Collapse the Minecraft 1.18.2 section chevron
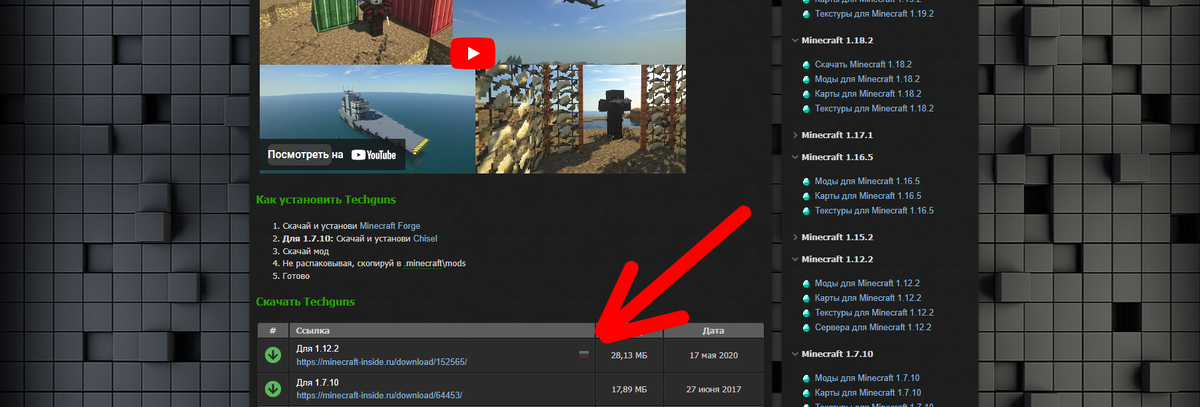The image size is (1200, 407). point(794,41)
